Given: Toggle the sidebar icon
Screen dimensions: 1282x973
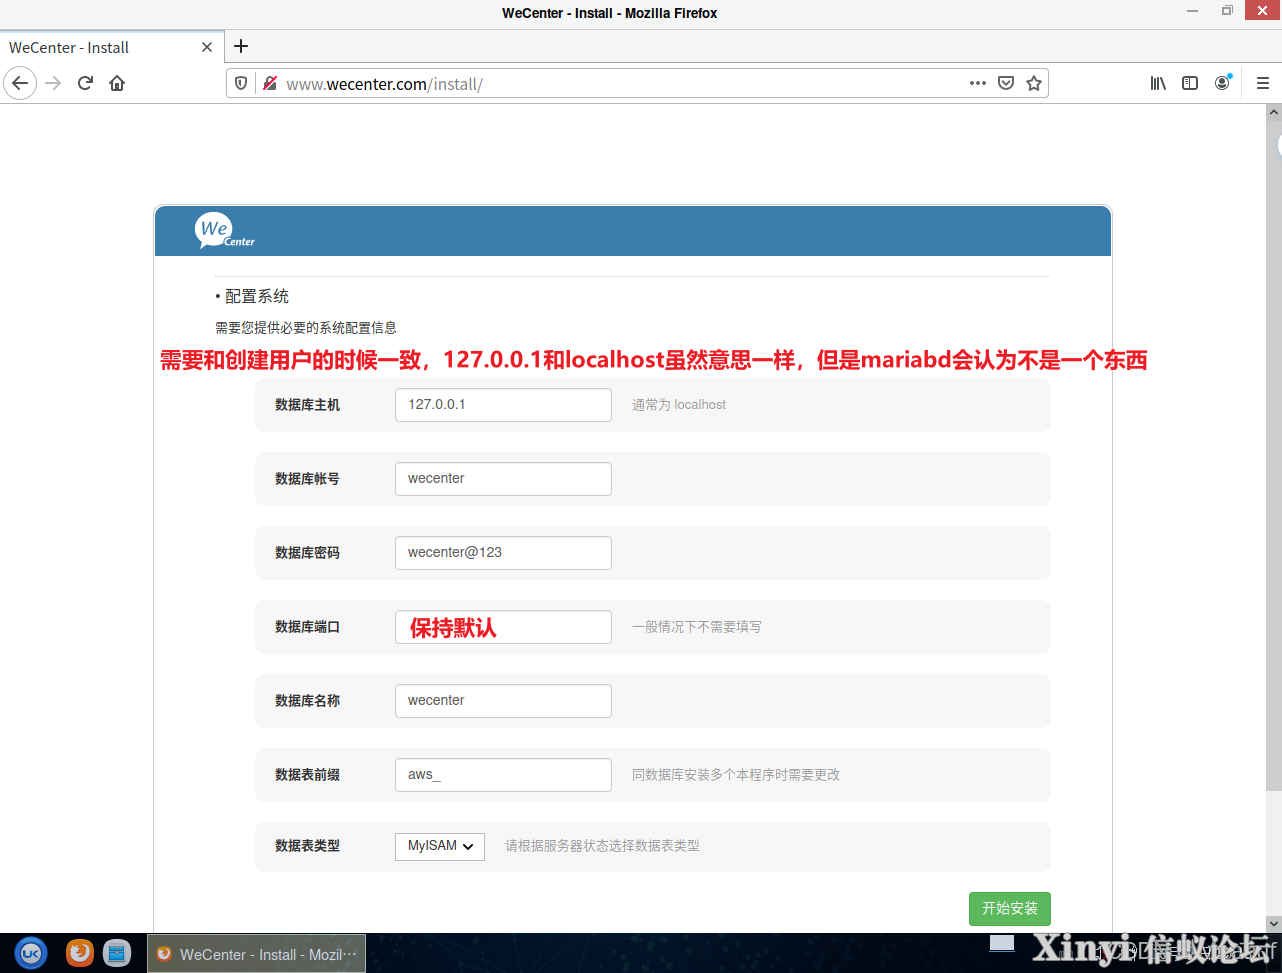Looking at the screenshot, I should pos(1190,83).
